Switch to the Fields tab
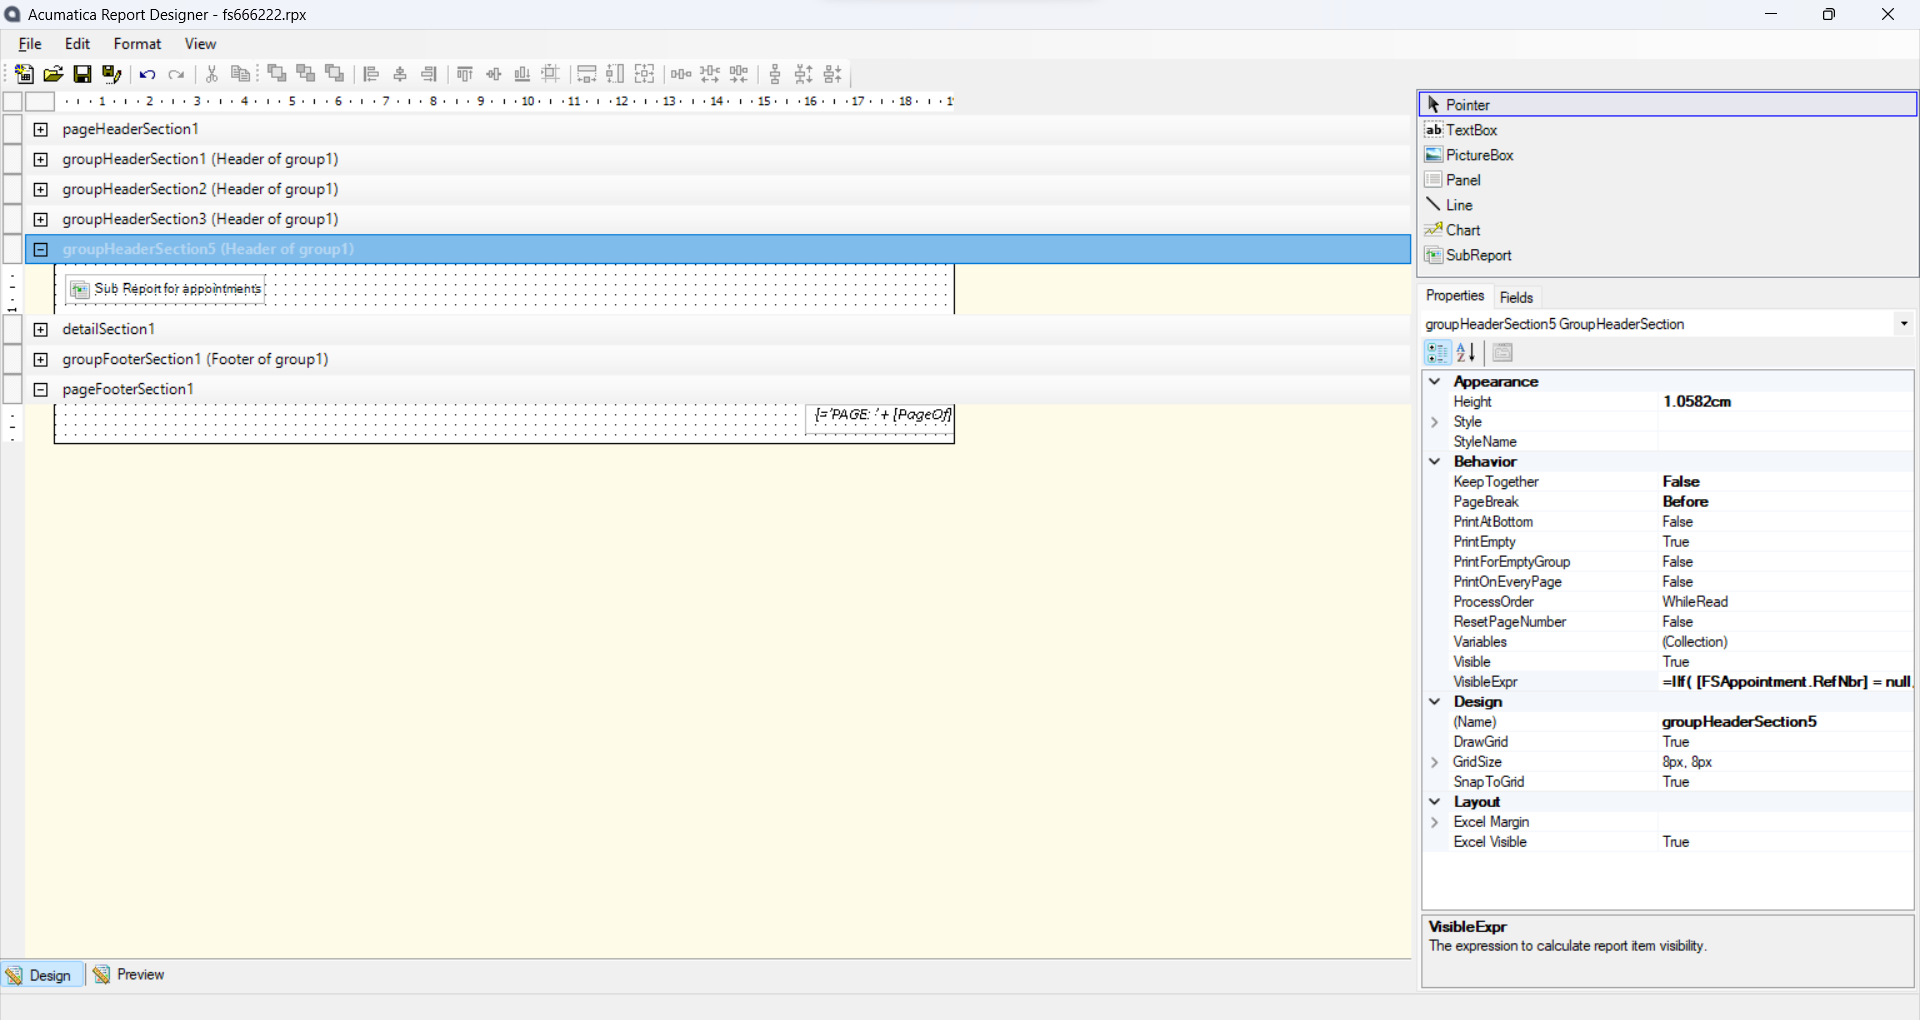Image resolution: width=1920 pixels, height=1020 pixels. [1516, 297]
